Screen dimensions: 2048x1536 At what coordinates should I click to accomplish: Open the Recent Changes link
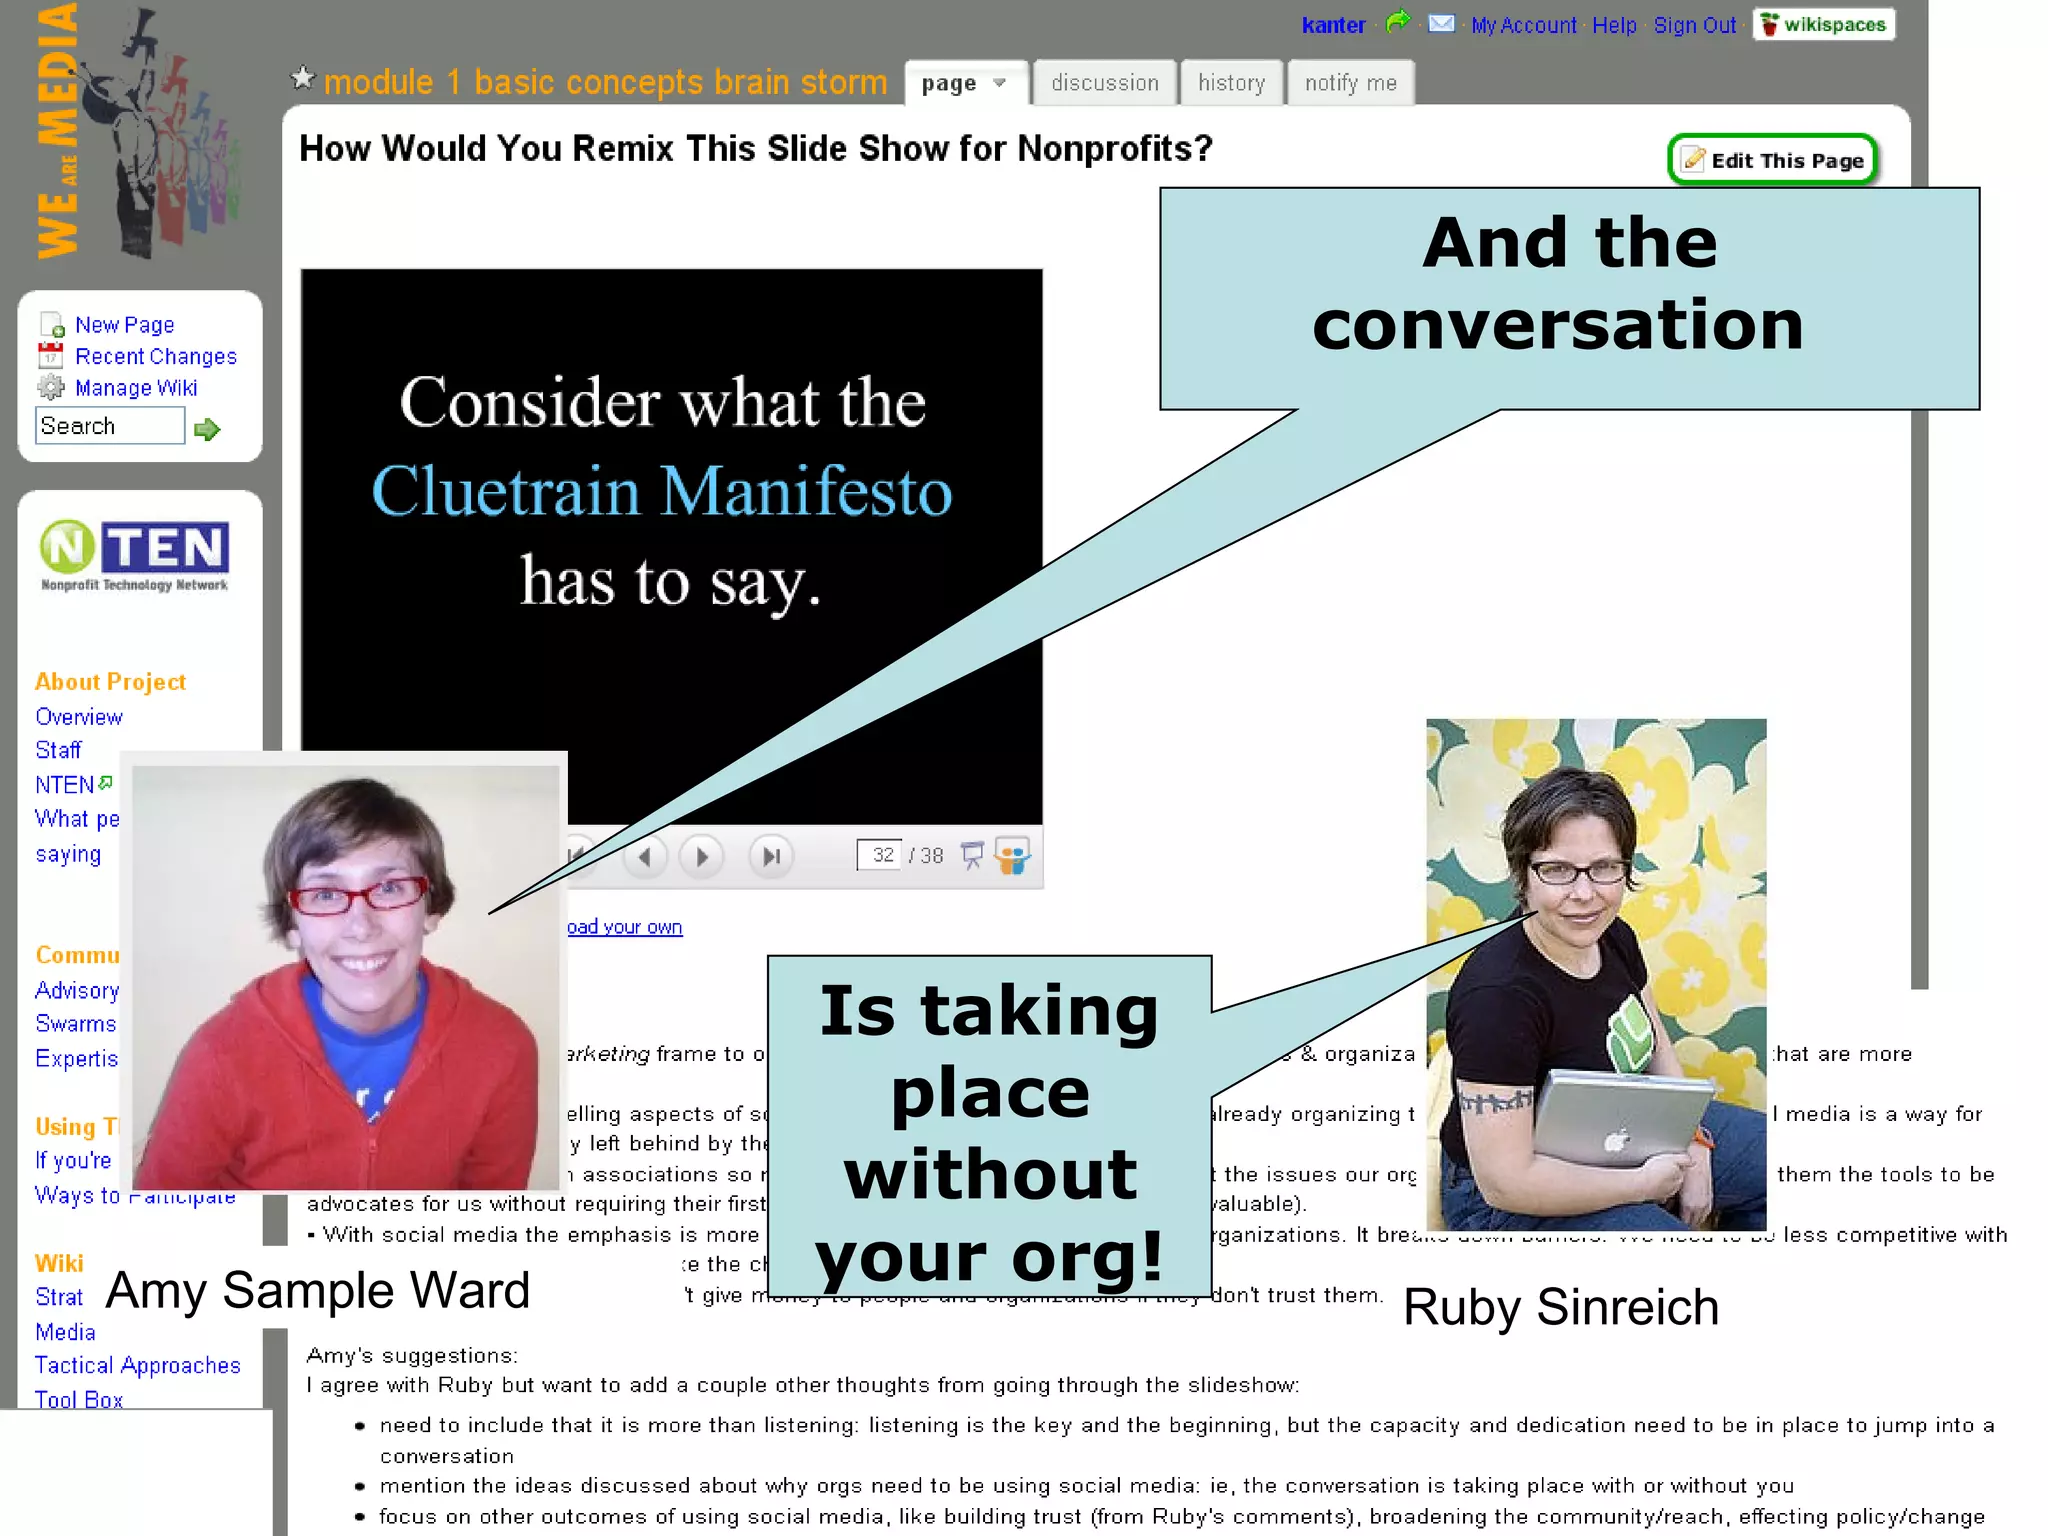(x=156, y=356)
